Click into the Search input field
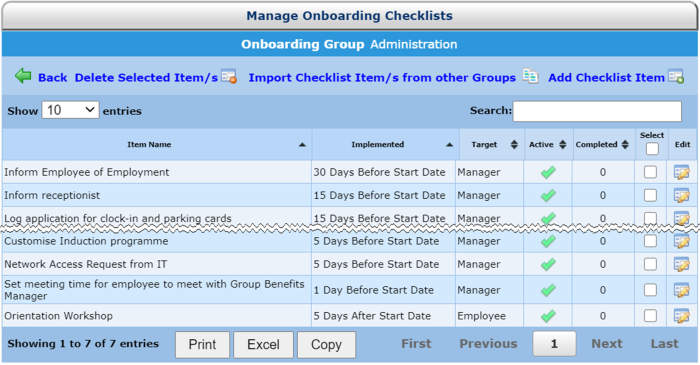The image size is (700, 365). (x=597, y=111)
